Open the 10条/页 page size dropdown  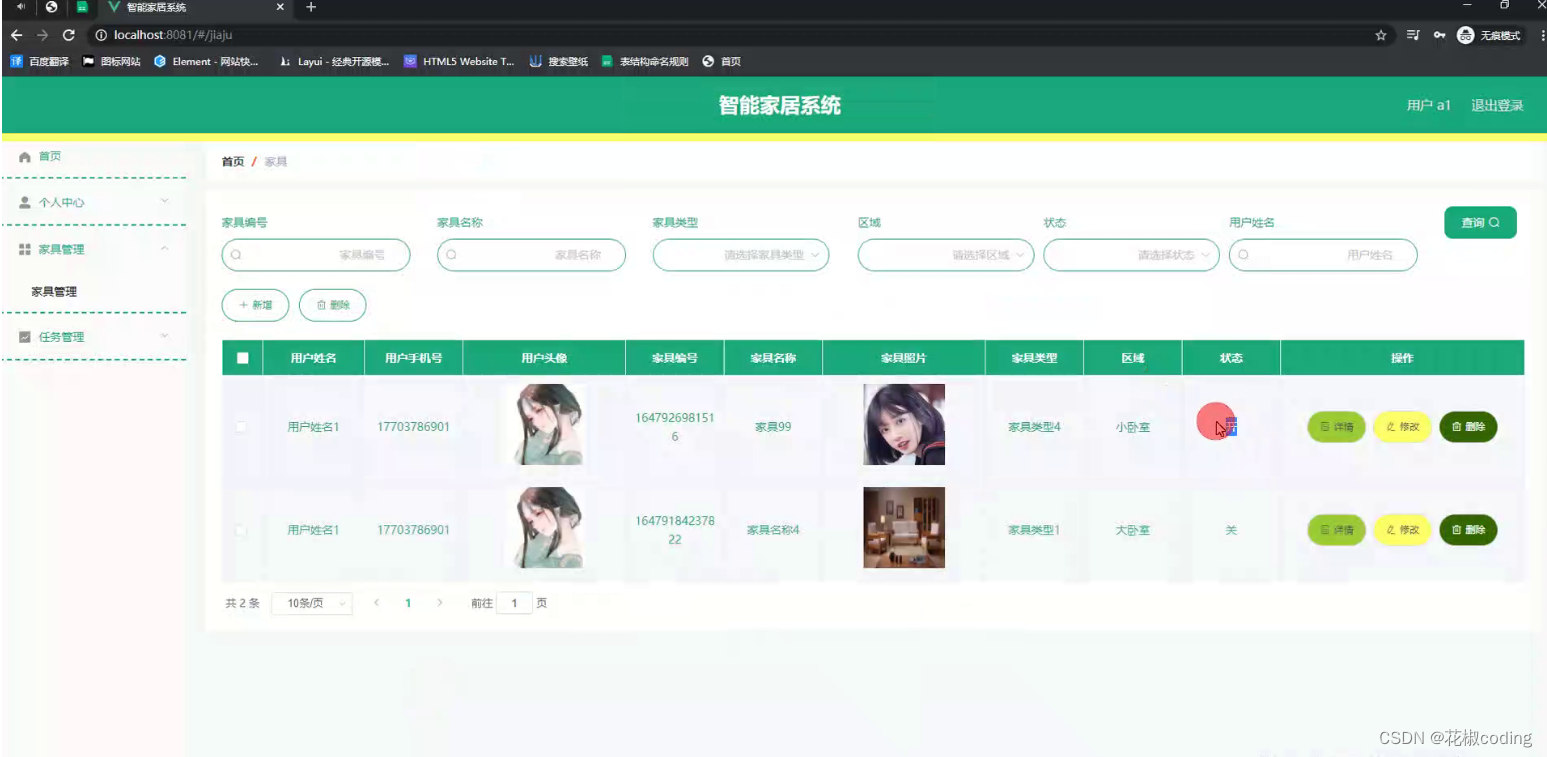(x=311, y=603)
